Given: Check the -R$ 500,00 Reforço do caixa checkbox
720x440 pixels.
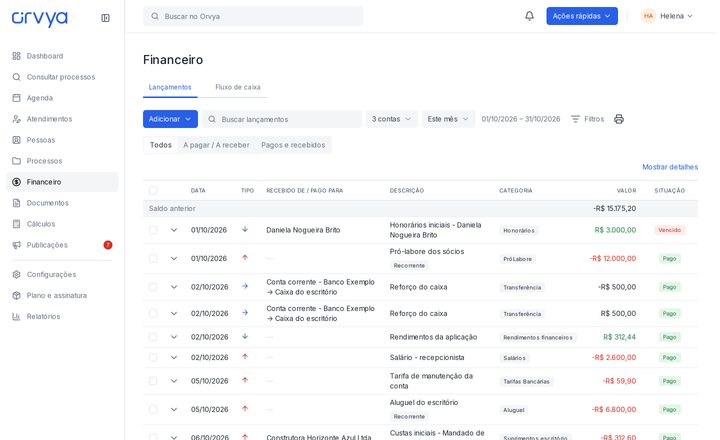Looking at the screenshot, I should [x=153, y=287].
